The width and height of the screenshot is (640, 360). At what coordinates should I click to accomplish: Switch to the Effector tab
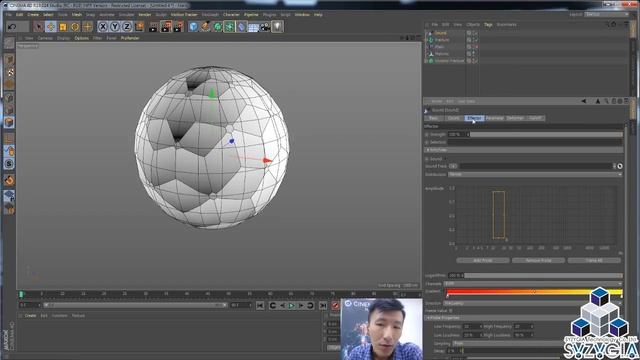(x=474, y=118)
